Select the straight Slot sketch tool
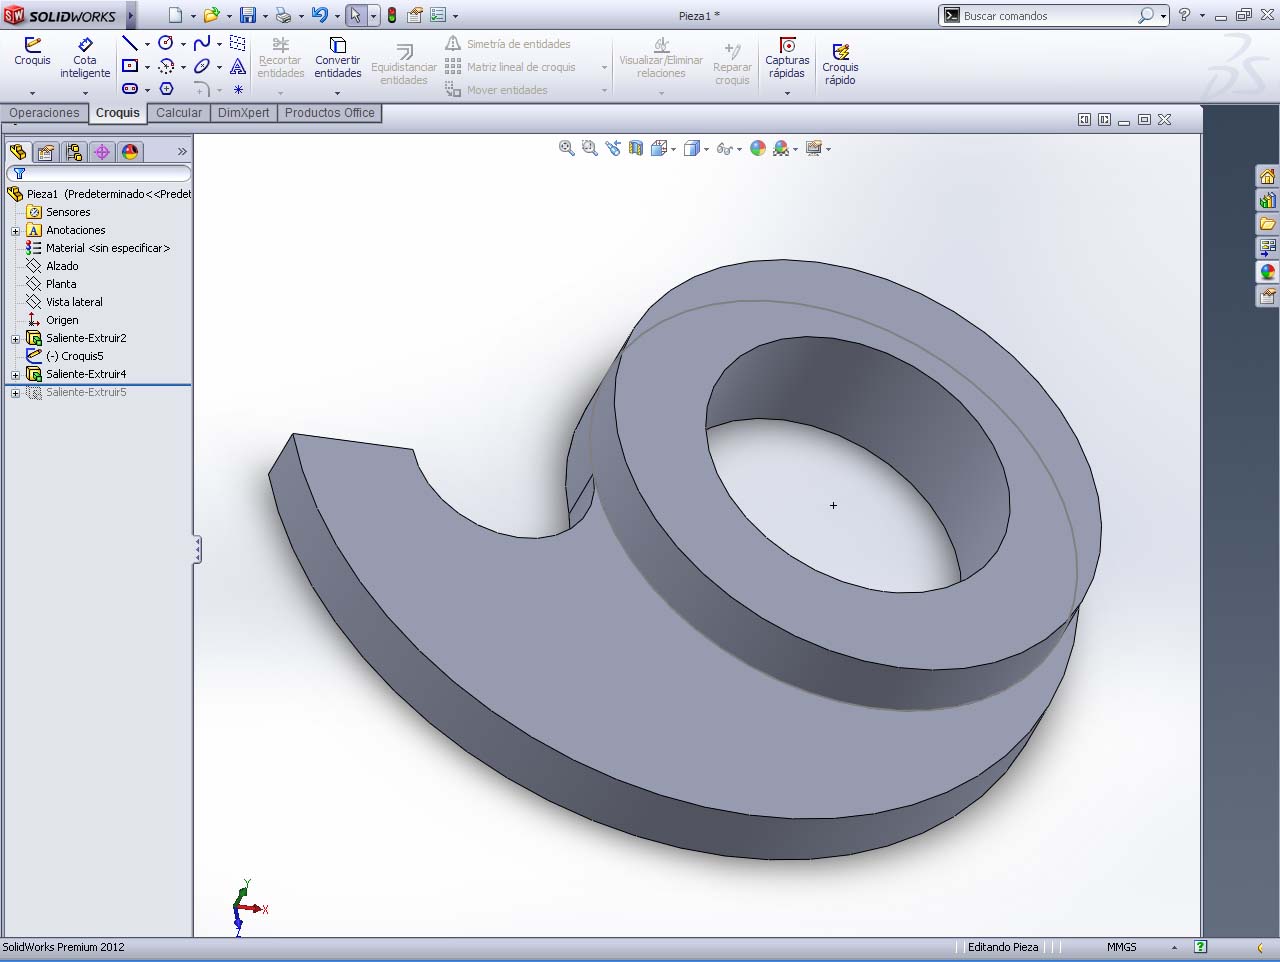 130,89
